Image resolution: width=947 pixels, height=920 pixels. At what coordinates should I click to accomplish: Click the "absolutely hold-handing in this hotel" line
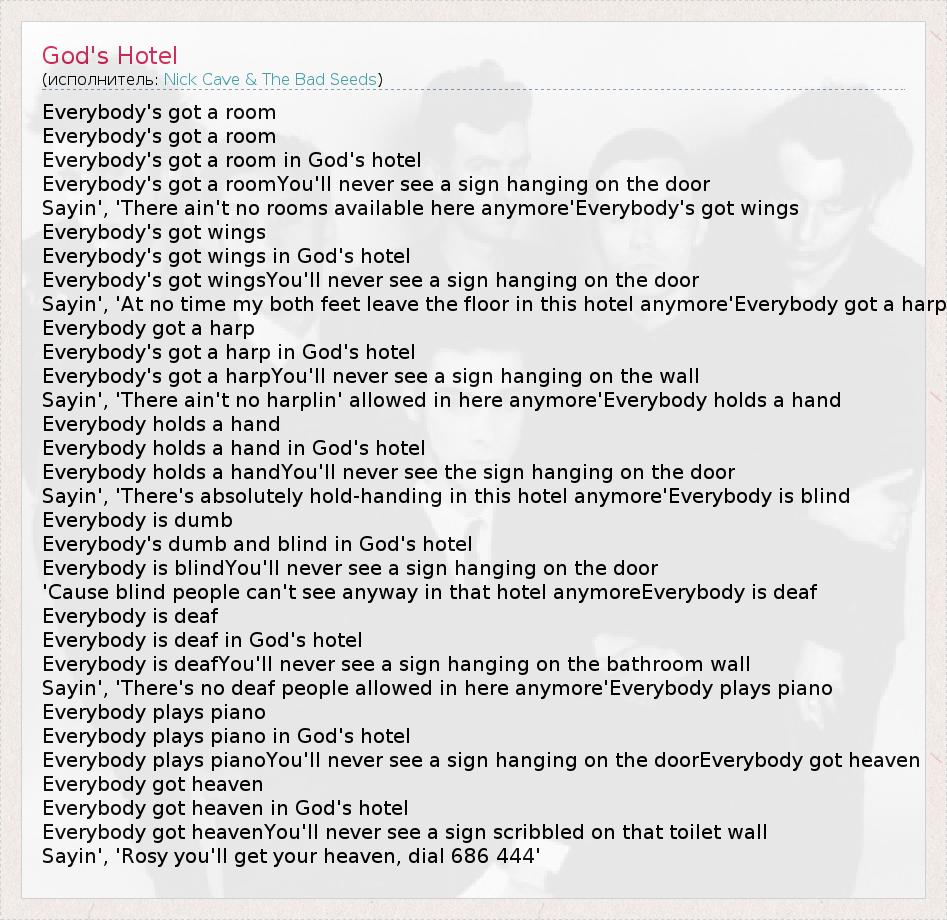tap(446, 496)
